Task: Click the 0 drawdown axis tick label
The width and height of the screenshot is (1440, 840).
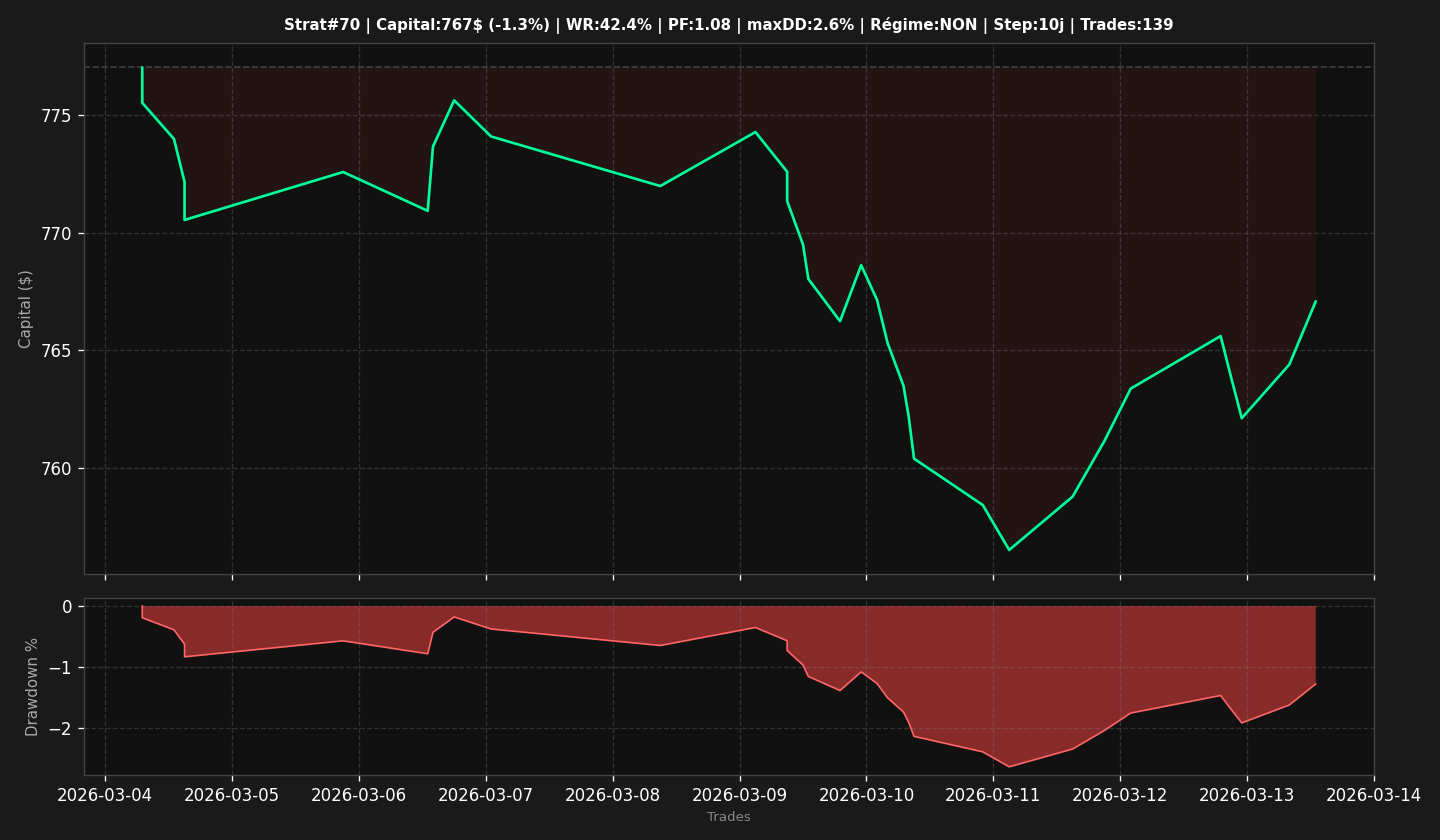Action: 67,607
